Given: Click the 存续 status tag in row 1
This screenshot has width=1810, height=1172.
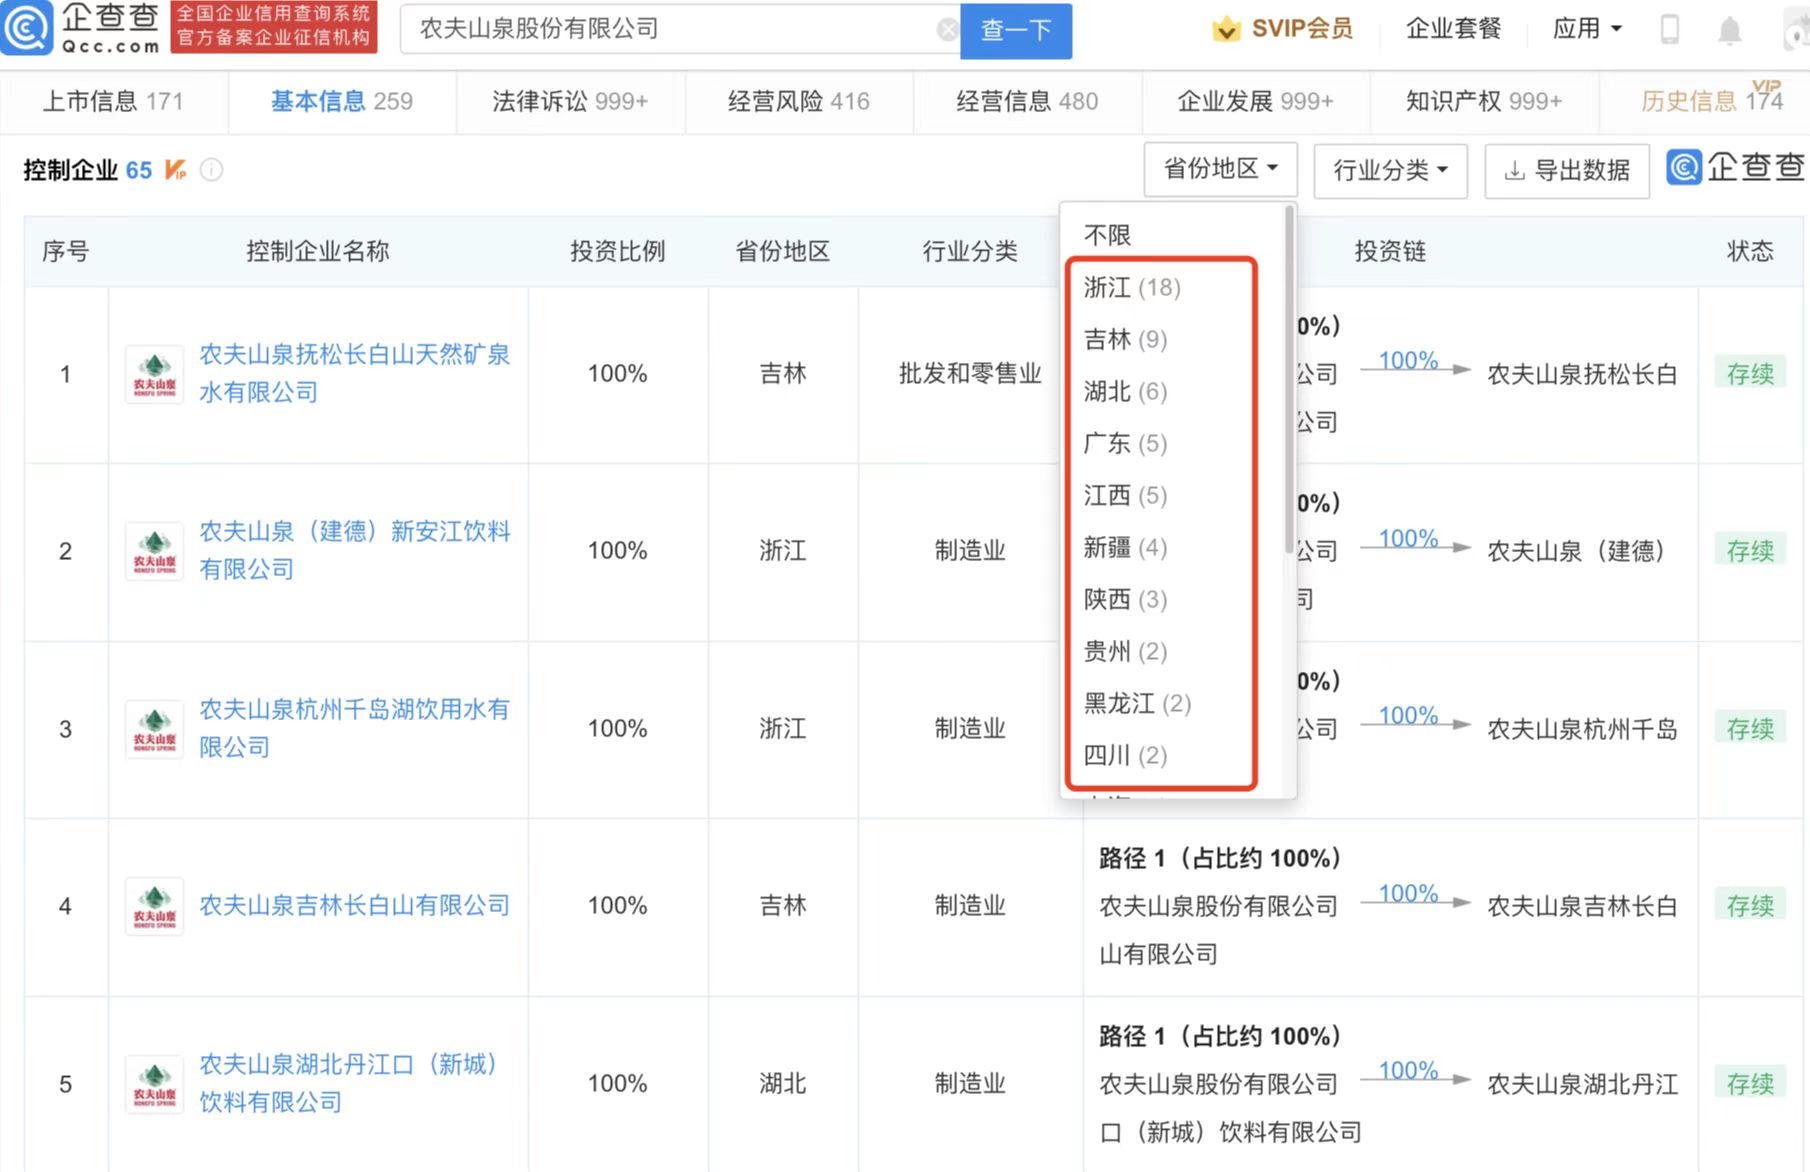Looking at the screenshot, I should [1750, 374].
